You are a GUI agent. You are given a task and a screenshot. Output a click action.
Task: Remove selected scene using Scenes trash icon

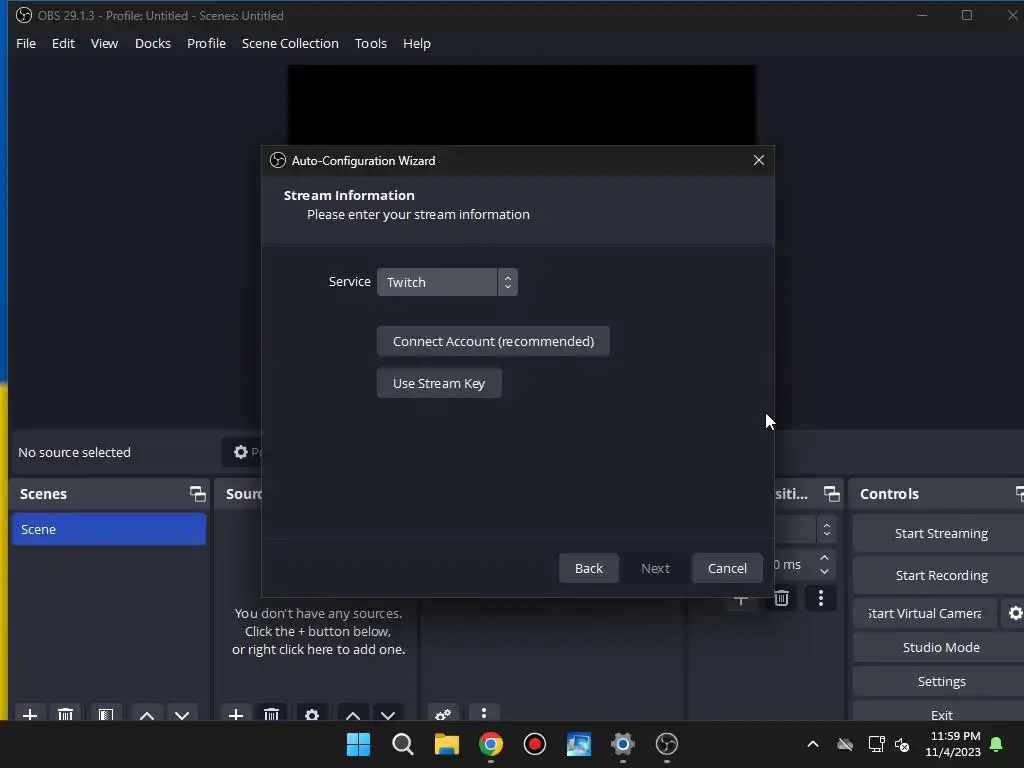pos(65,714)
